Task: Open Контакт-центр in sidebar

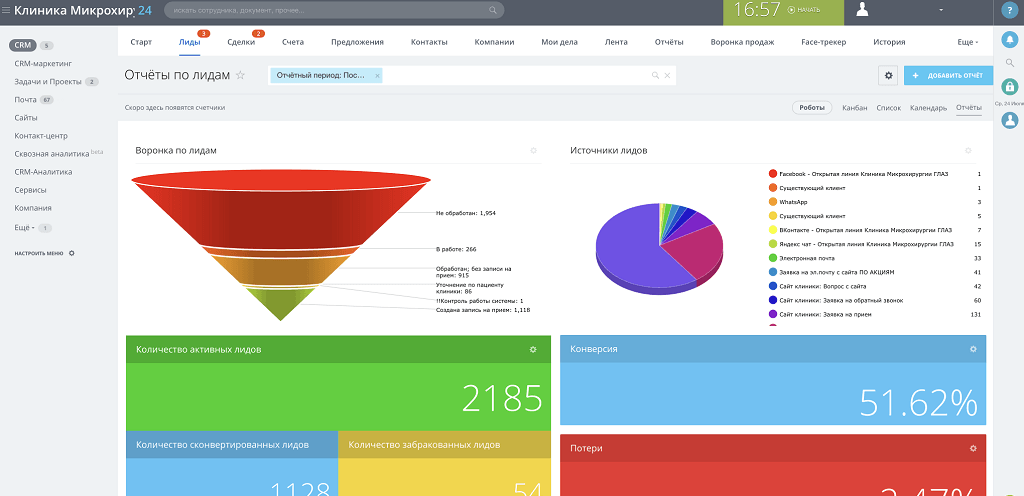Action: [41, 136]
